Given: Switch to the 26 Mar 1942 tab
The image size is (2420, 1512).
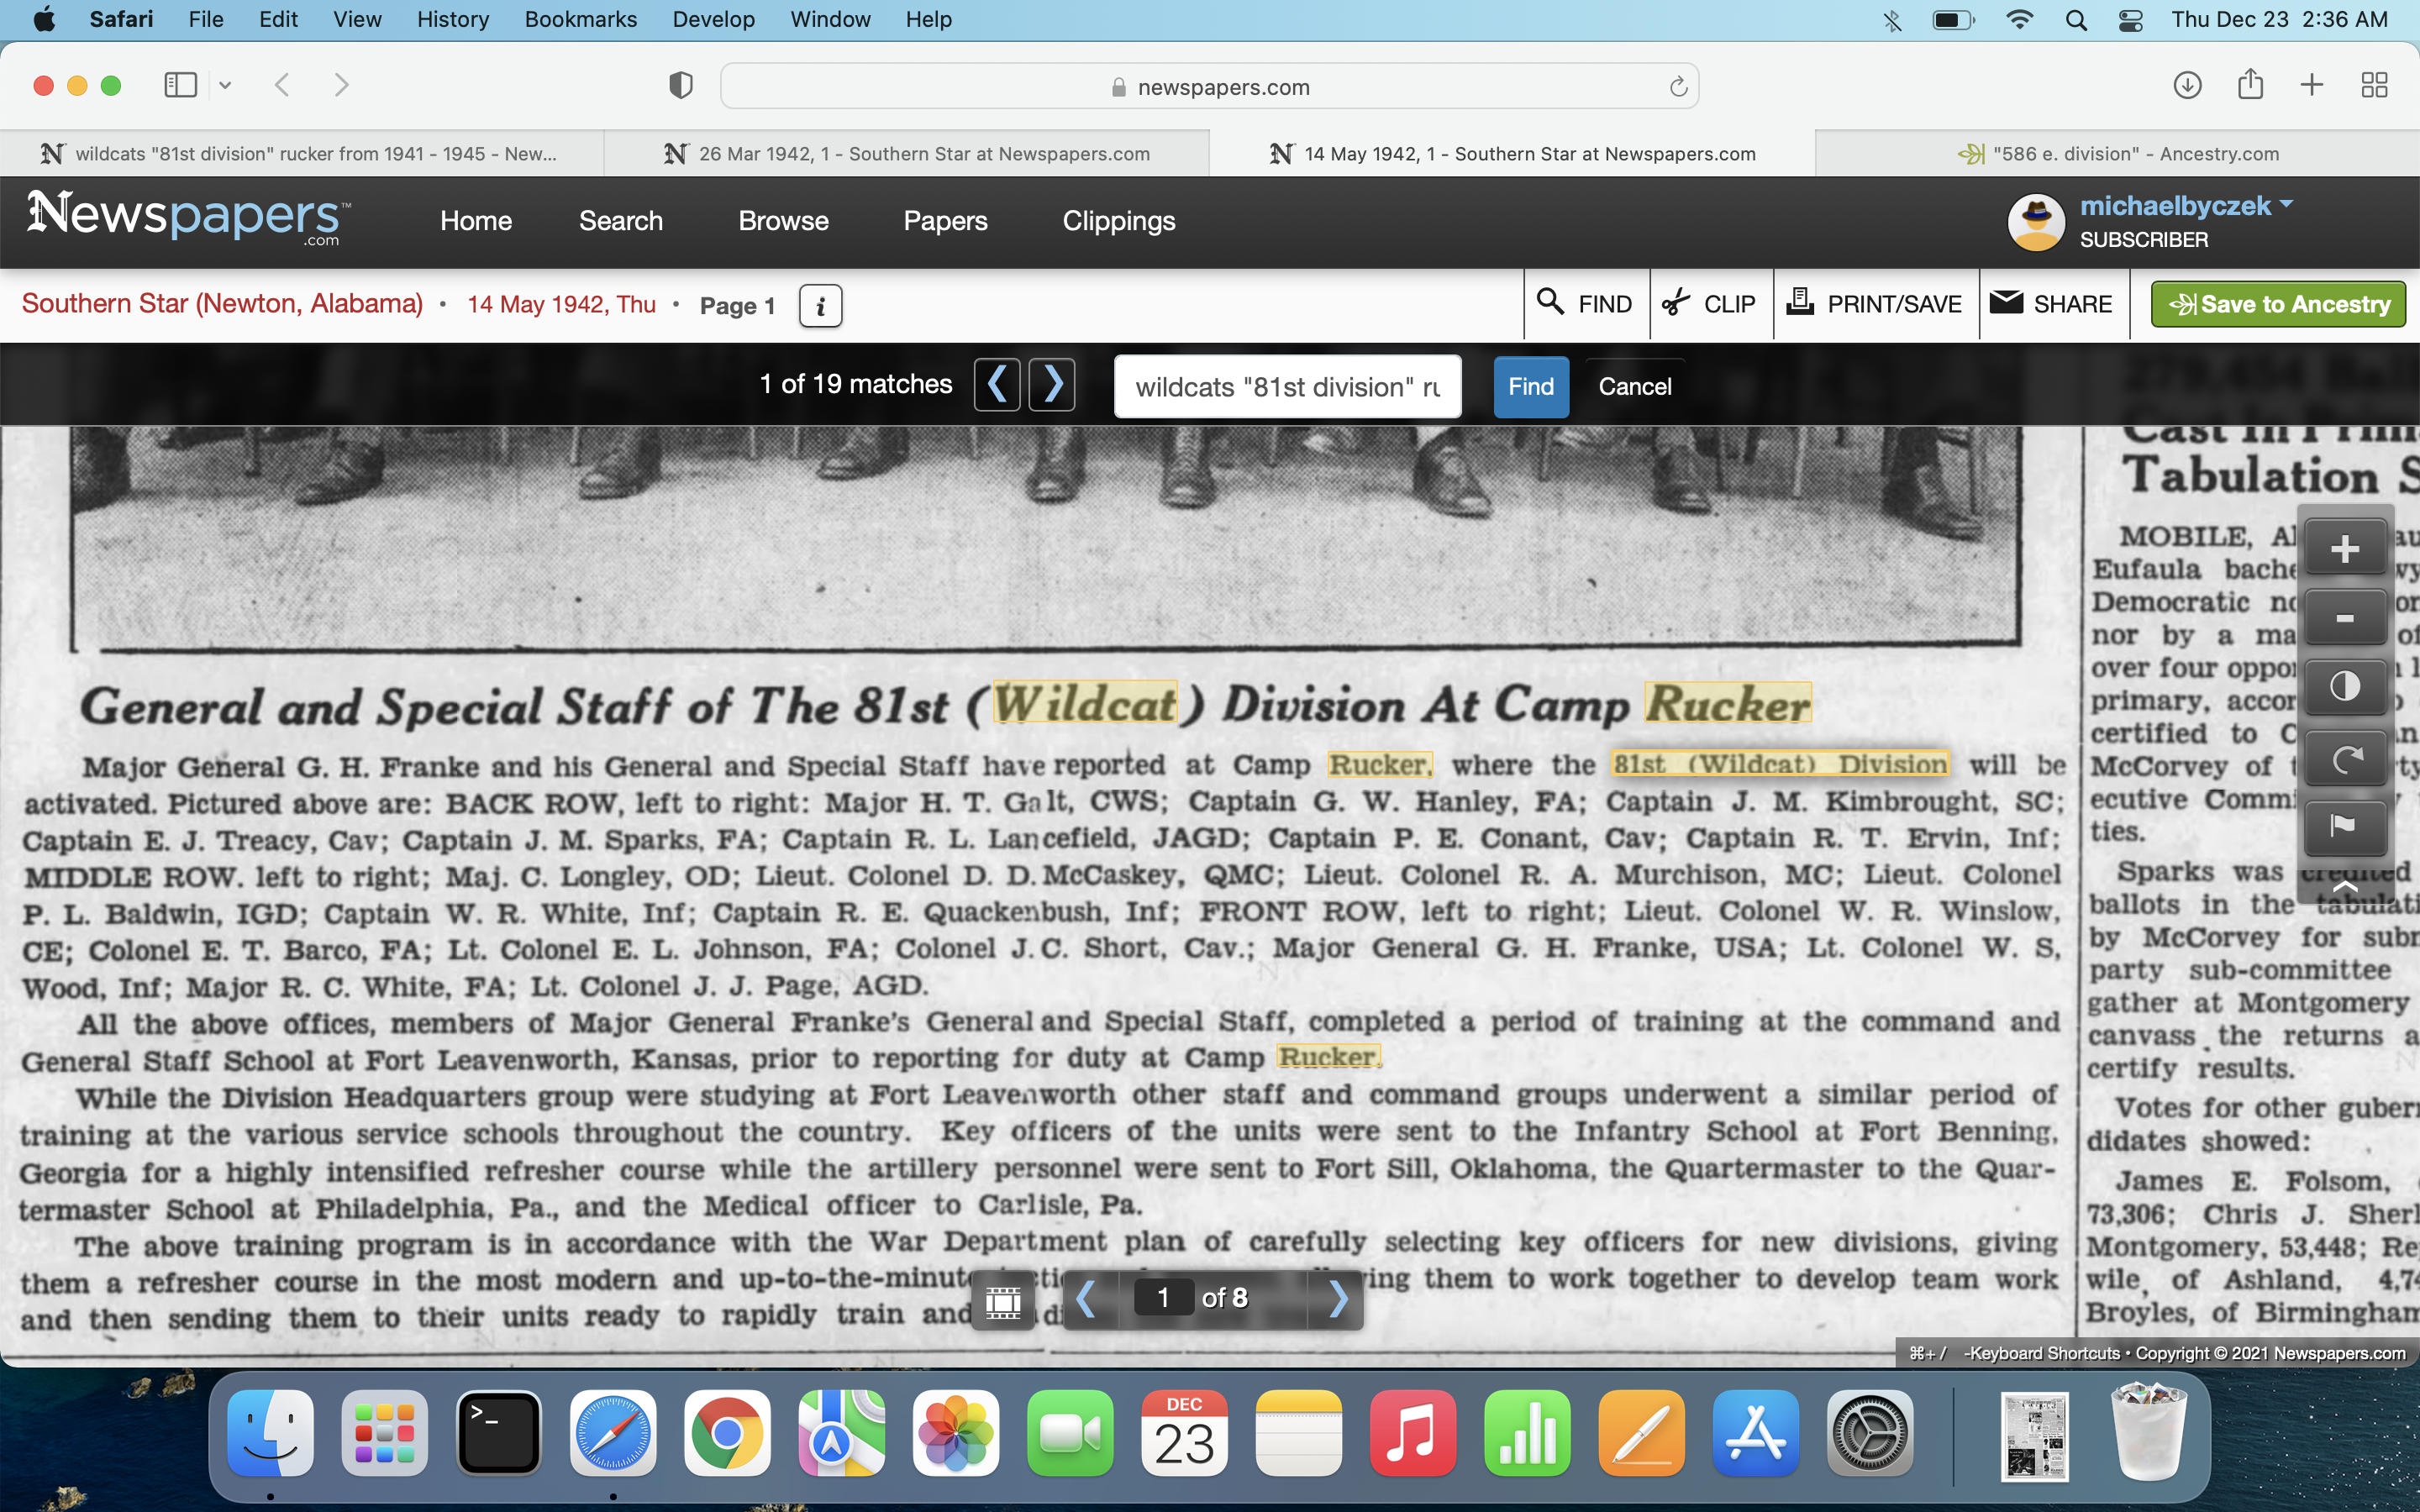Looking at the screenshot, I should (x=907, y=153).
